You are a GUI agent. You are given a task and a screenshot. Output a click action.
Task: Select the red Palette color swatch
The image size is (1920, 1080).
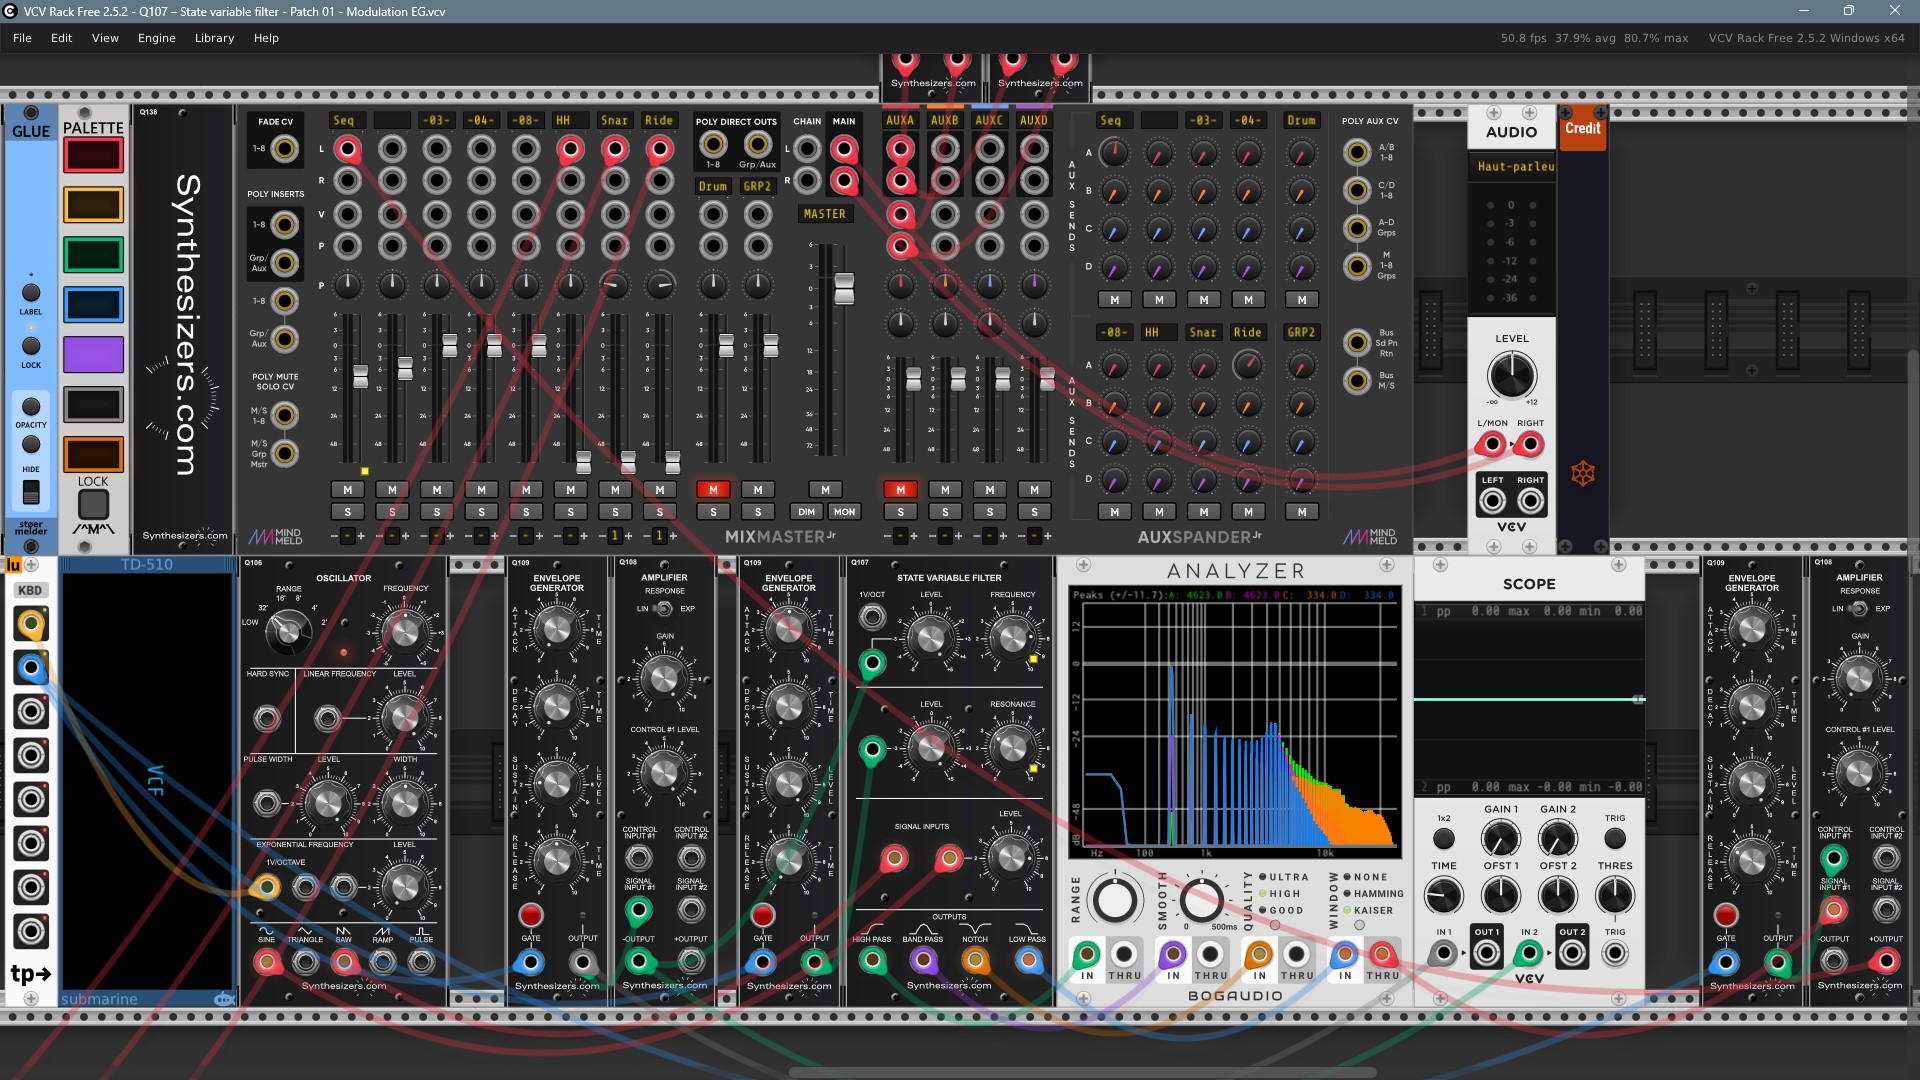93,155
